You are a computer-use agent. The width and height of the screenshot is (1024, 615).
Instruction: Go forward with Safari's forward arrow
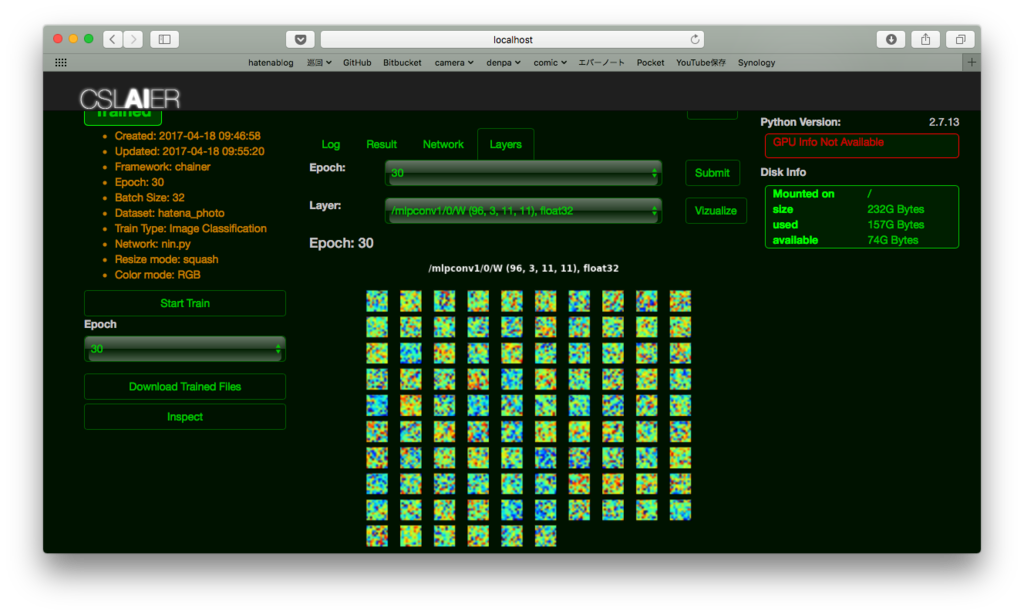pos(133,39)
